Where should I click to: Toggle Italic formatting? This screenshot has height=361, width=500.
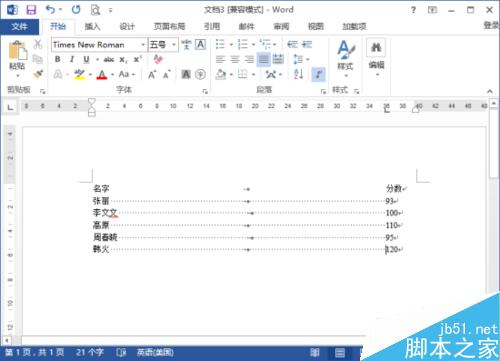72,59
